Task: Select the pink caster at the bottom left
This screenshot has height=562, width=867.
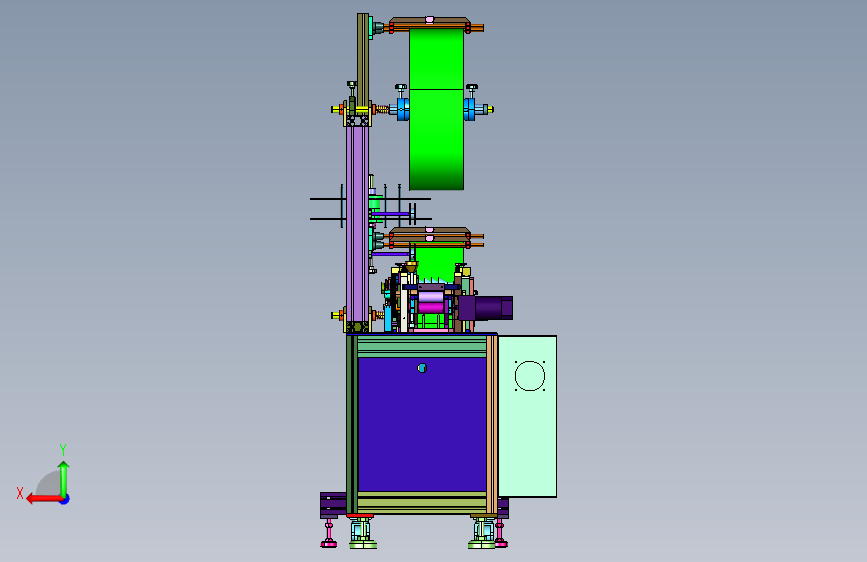Action: click(329, 534)
